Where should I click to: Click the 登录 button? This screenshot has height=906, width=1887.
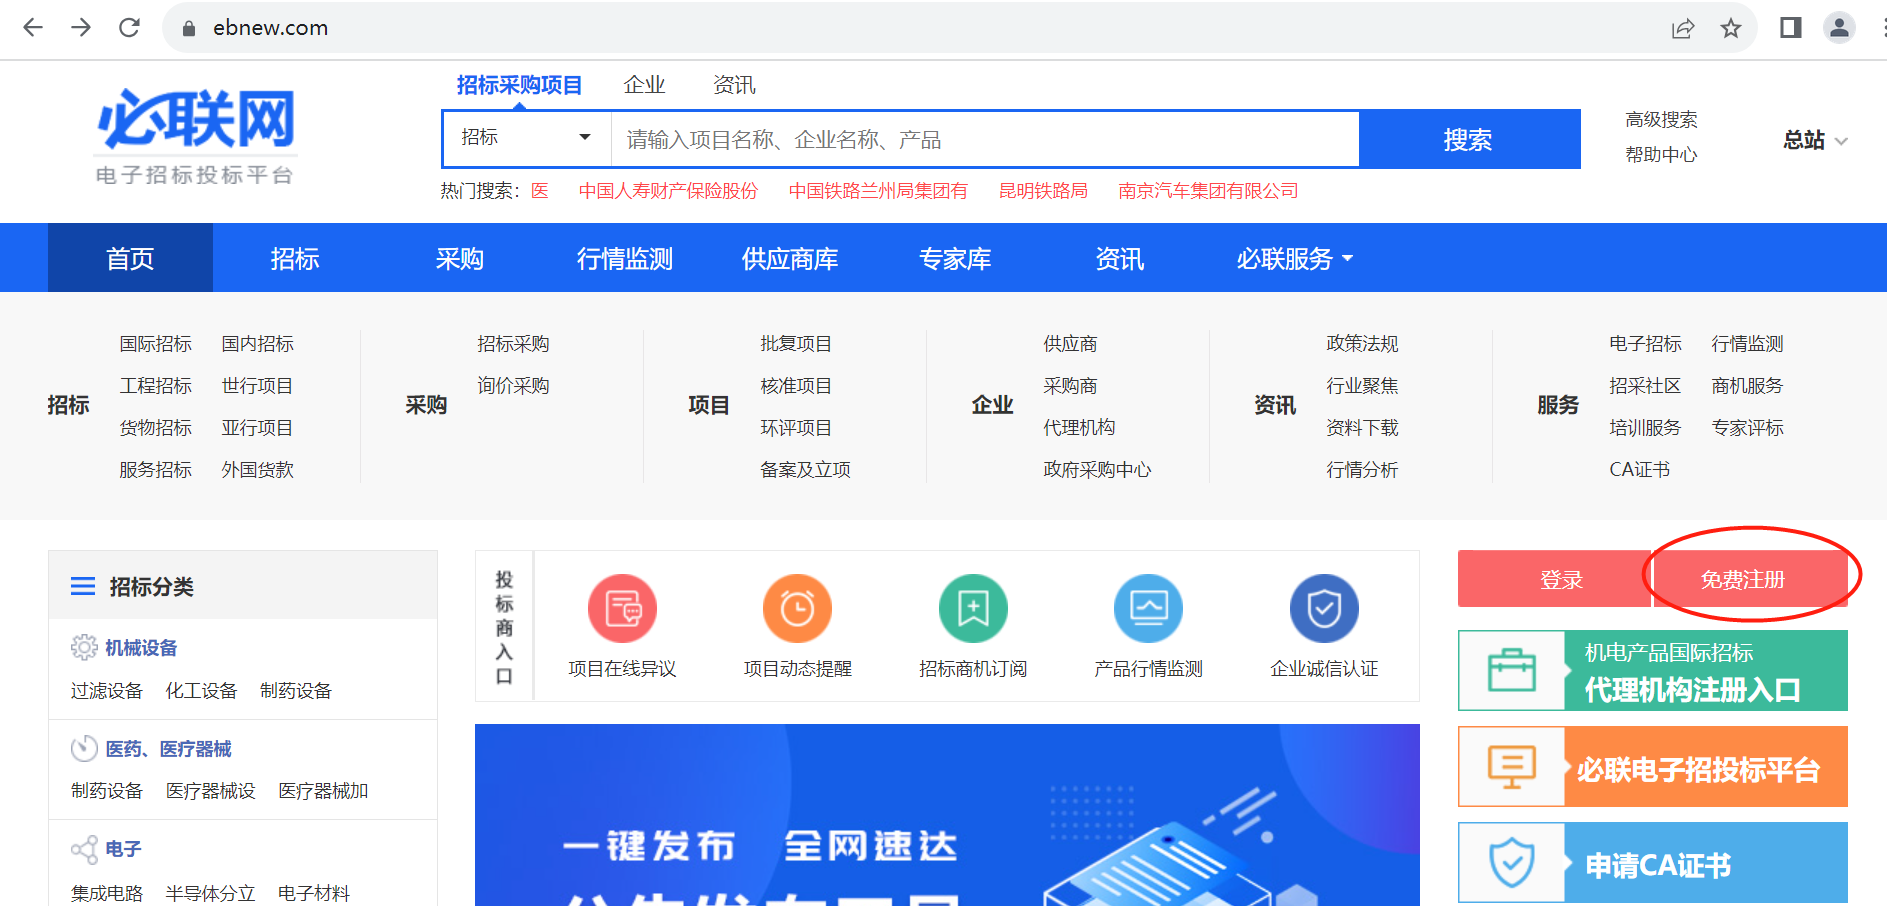coord(1560,579)
